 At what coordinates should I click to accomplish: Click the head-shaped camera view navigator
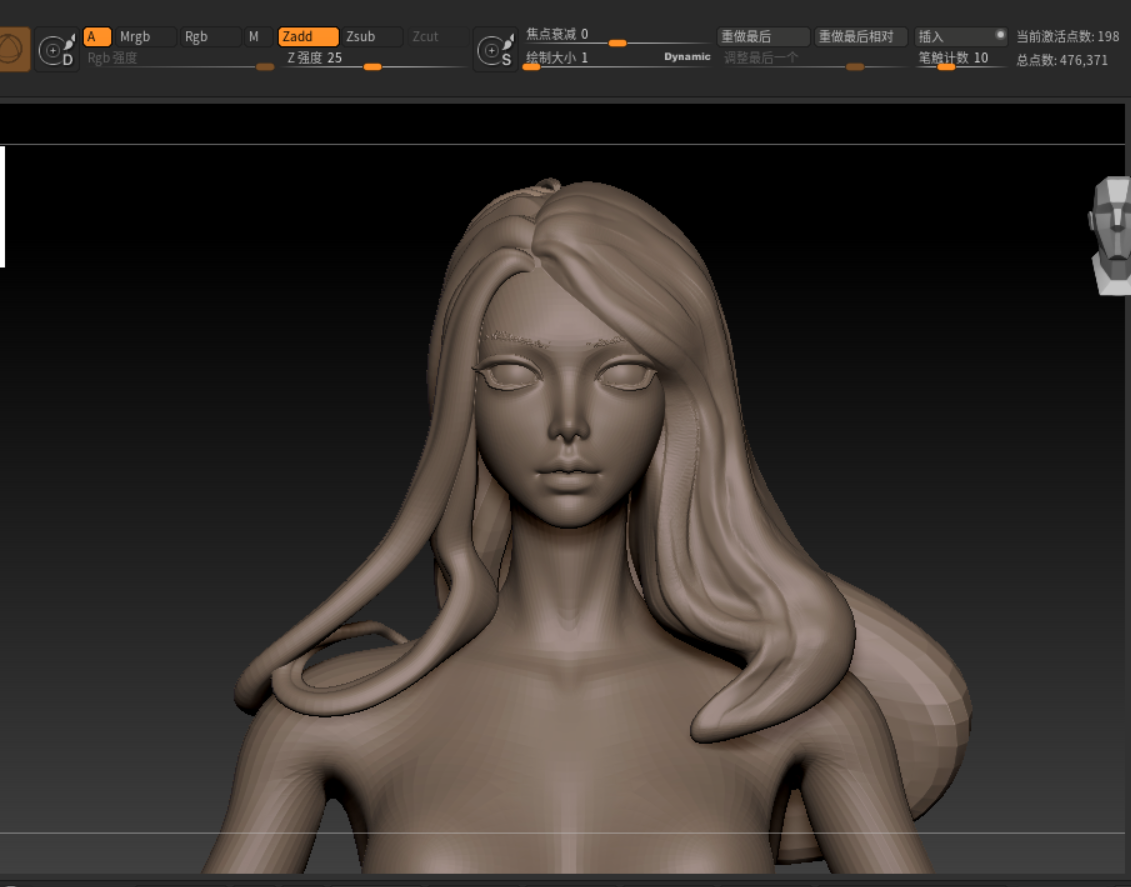pos(1112,235)
